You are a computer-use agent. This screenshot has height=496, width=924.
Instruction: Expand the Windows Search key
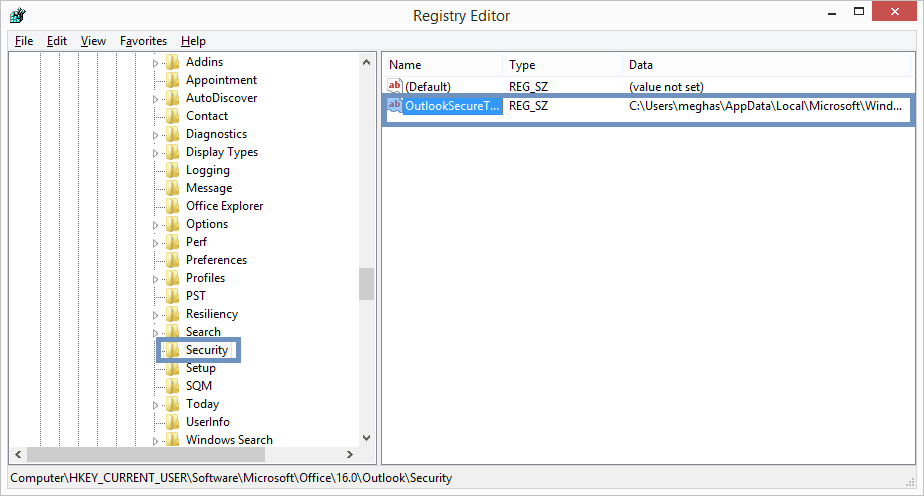pyautogui.click(x=156, y=441)
